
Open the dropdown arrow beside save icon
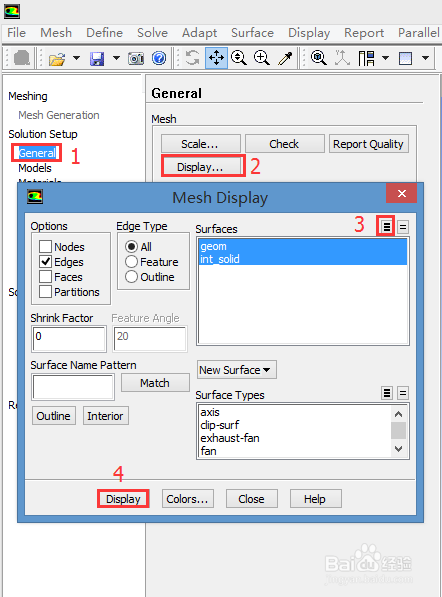[116, 58]
